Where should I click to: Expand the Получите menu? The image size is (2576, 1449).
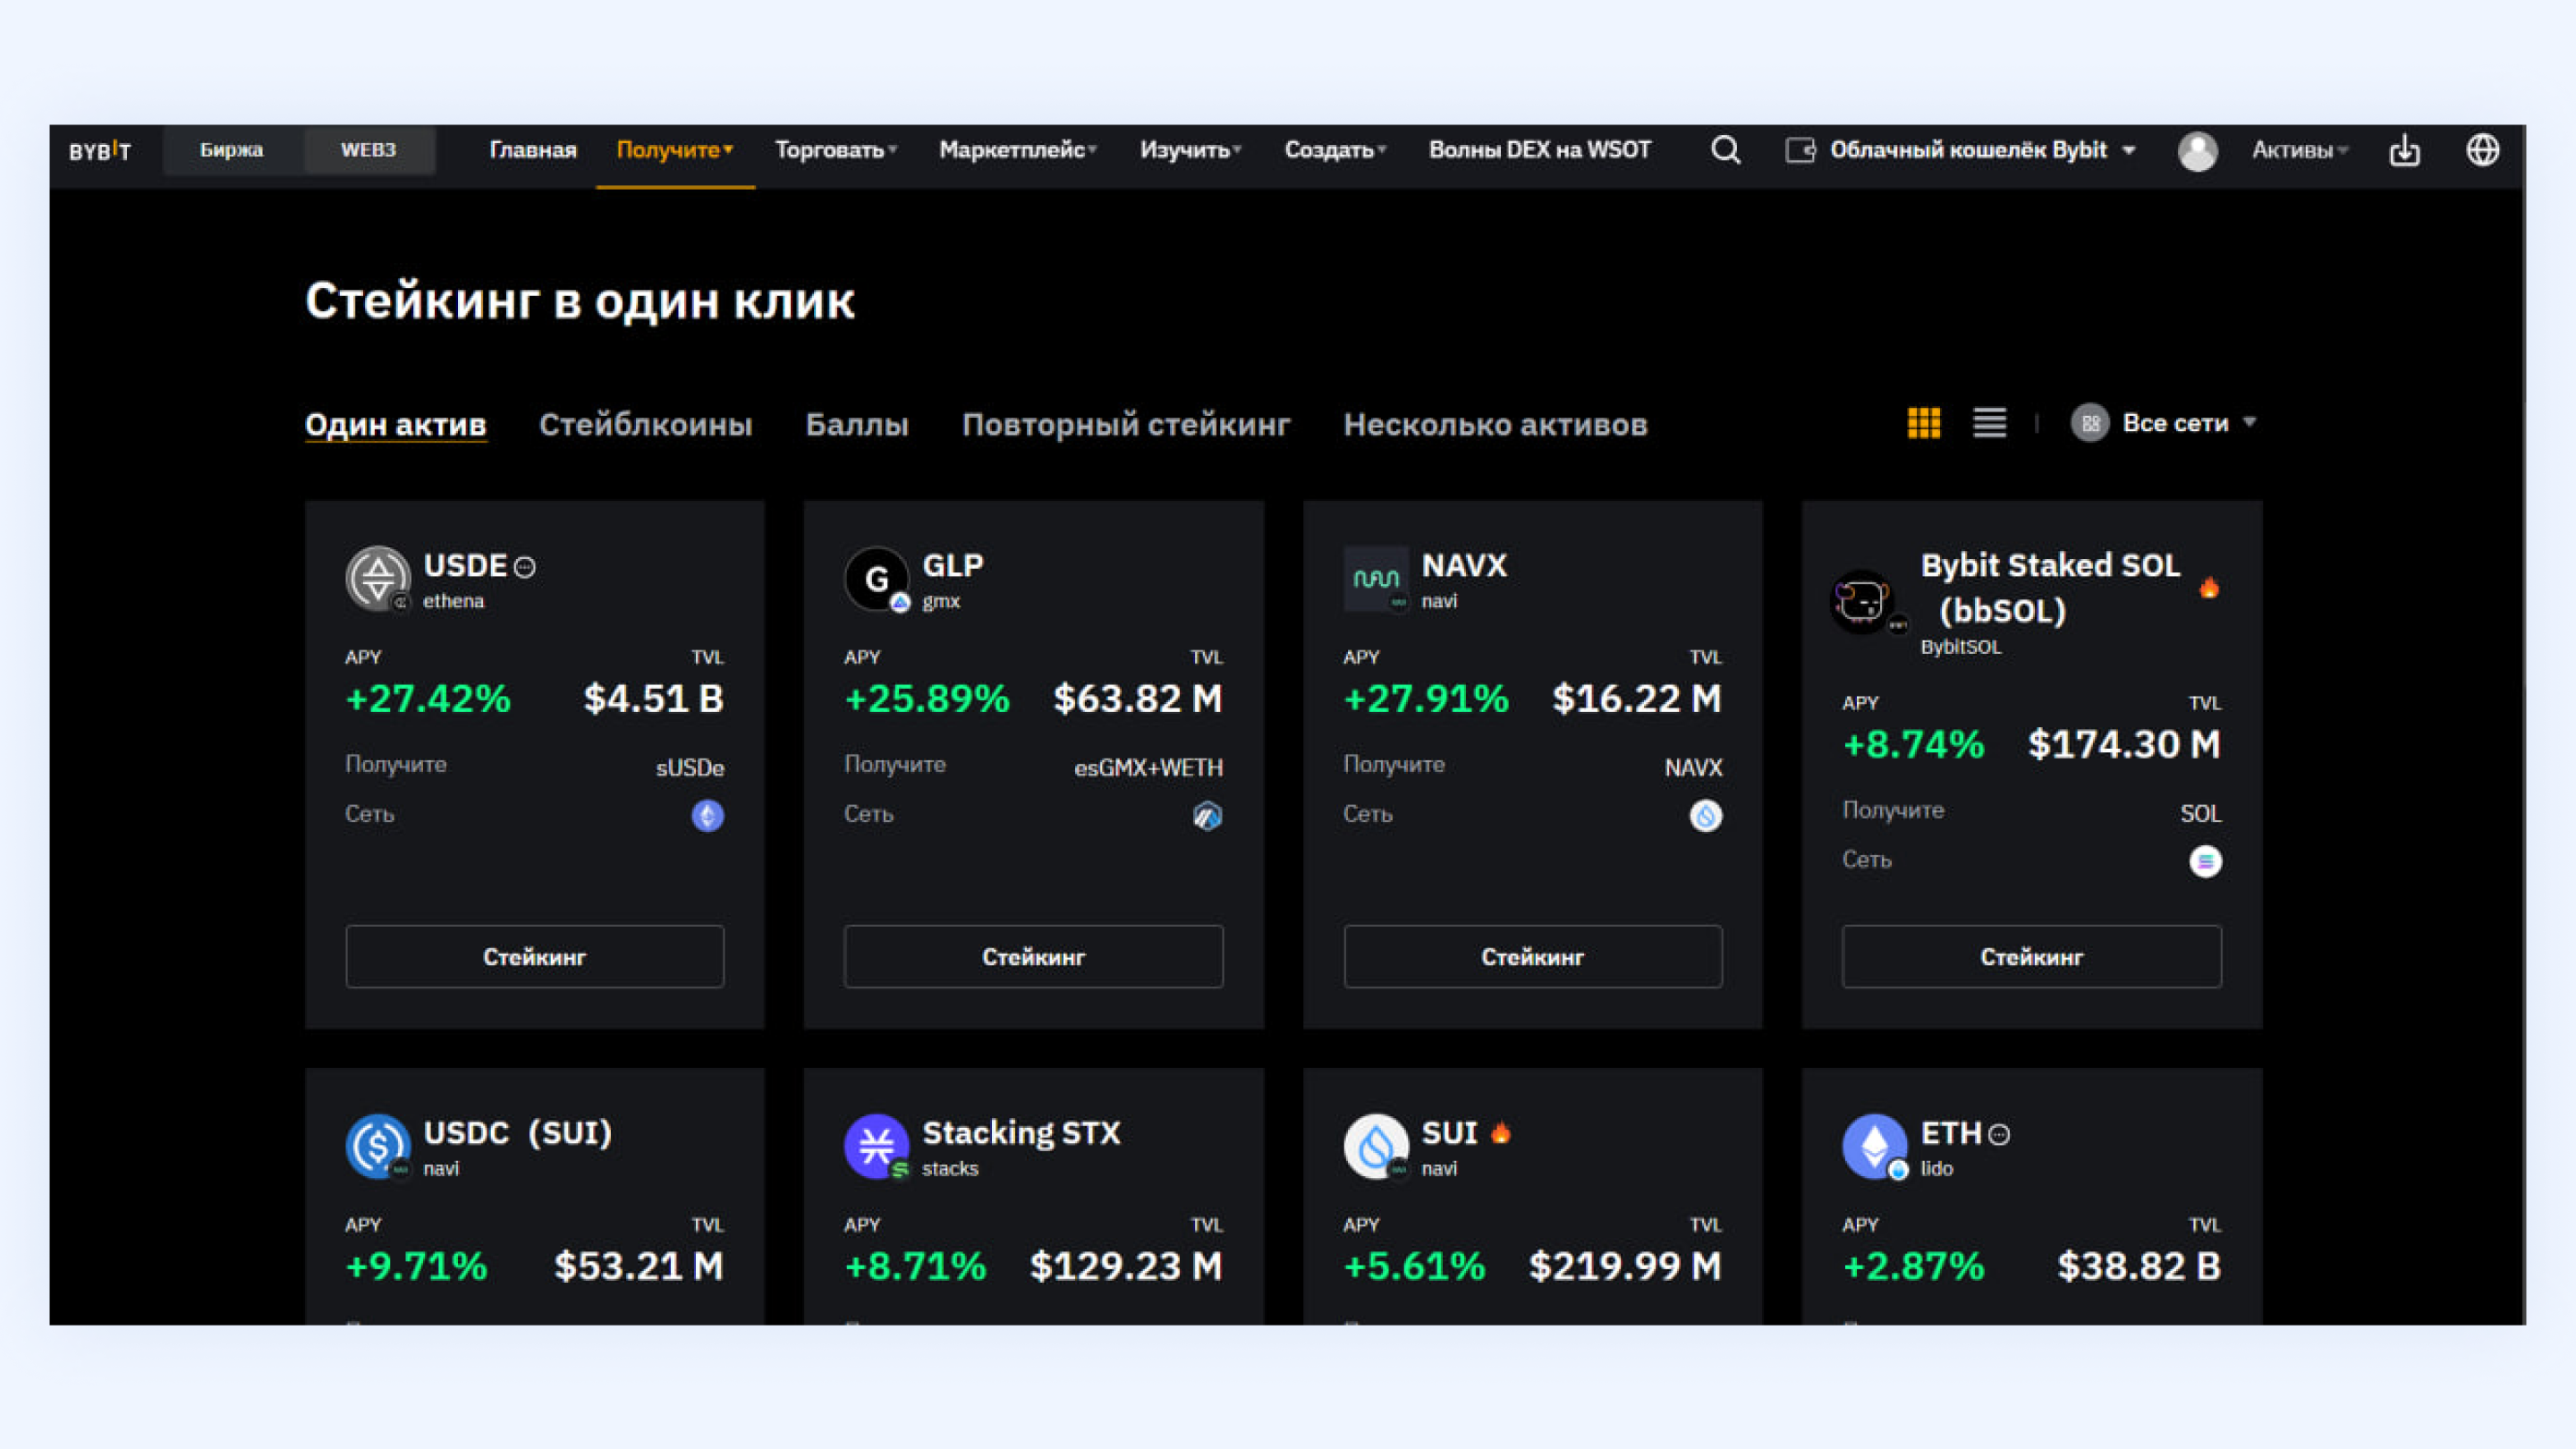pyautogui.click(x=675, y=150)
